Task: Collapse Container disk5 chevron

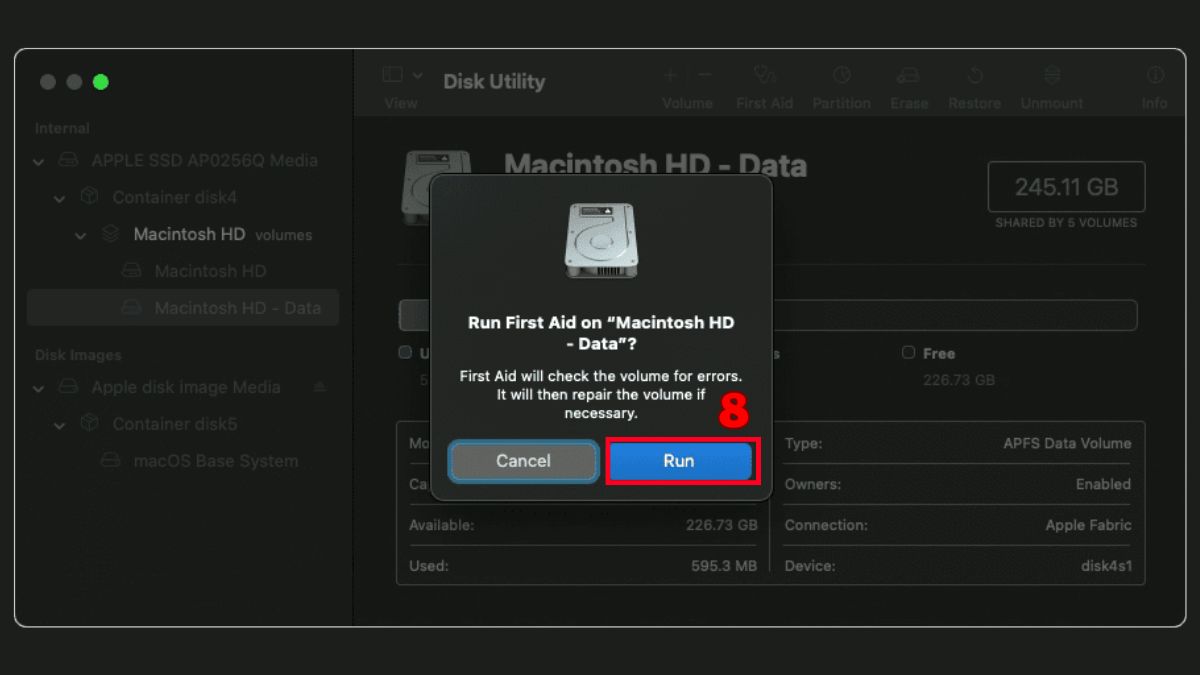Action: coord(60,425)
